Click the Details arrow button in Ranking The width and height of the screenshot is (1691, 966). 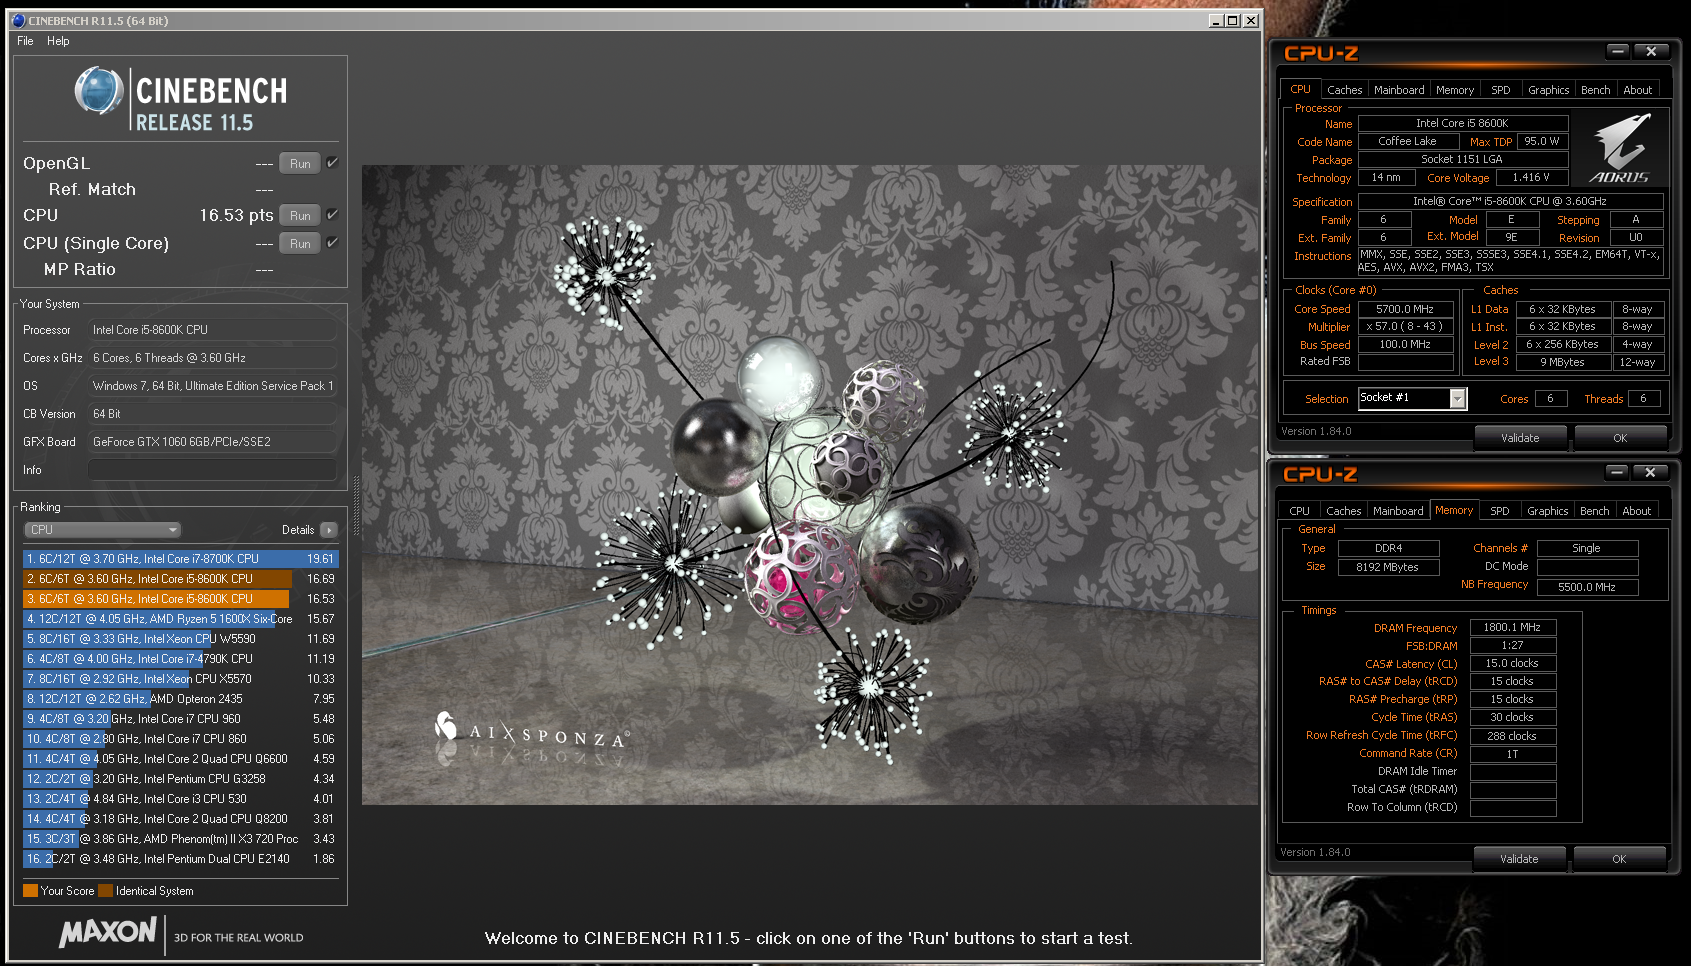click(x=329, y=530)
